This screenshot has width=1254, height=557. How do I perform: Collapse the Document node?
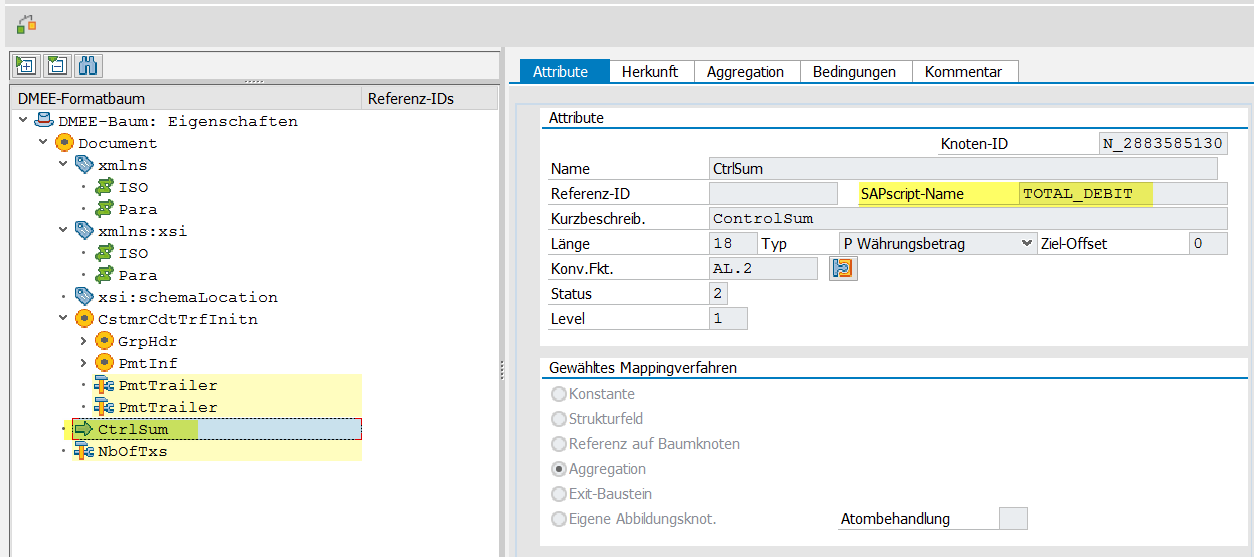pyautogui.click(x=43, y=143)
